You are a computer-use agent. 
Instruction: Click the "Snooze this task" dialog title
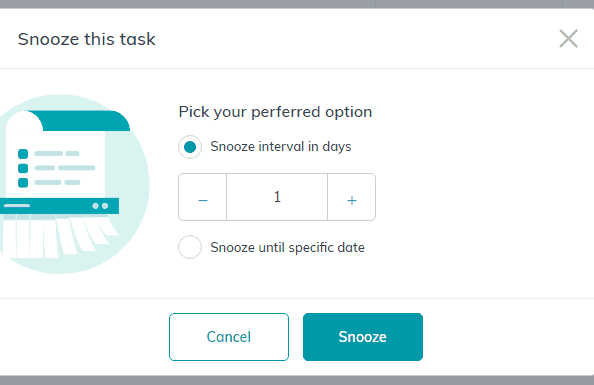coord(86,39)
